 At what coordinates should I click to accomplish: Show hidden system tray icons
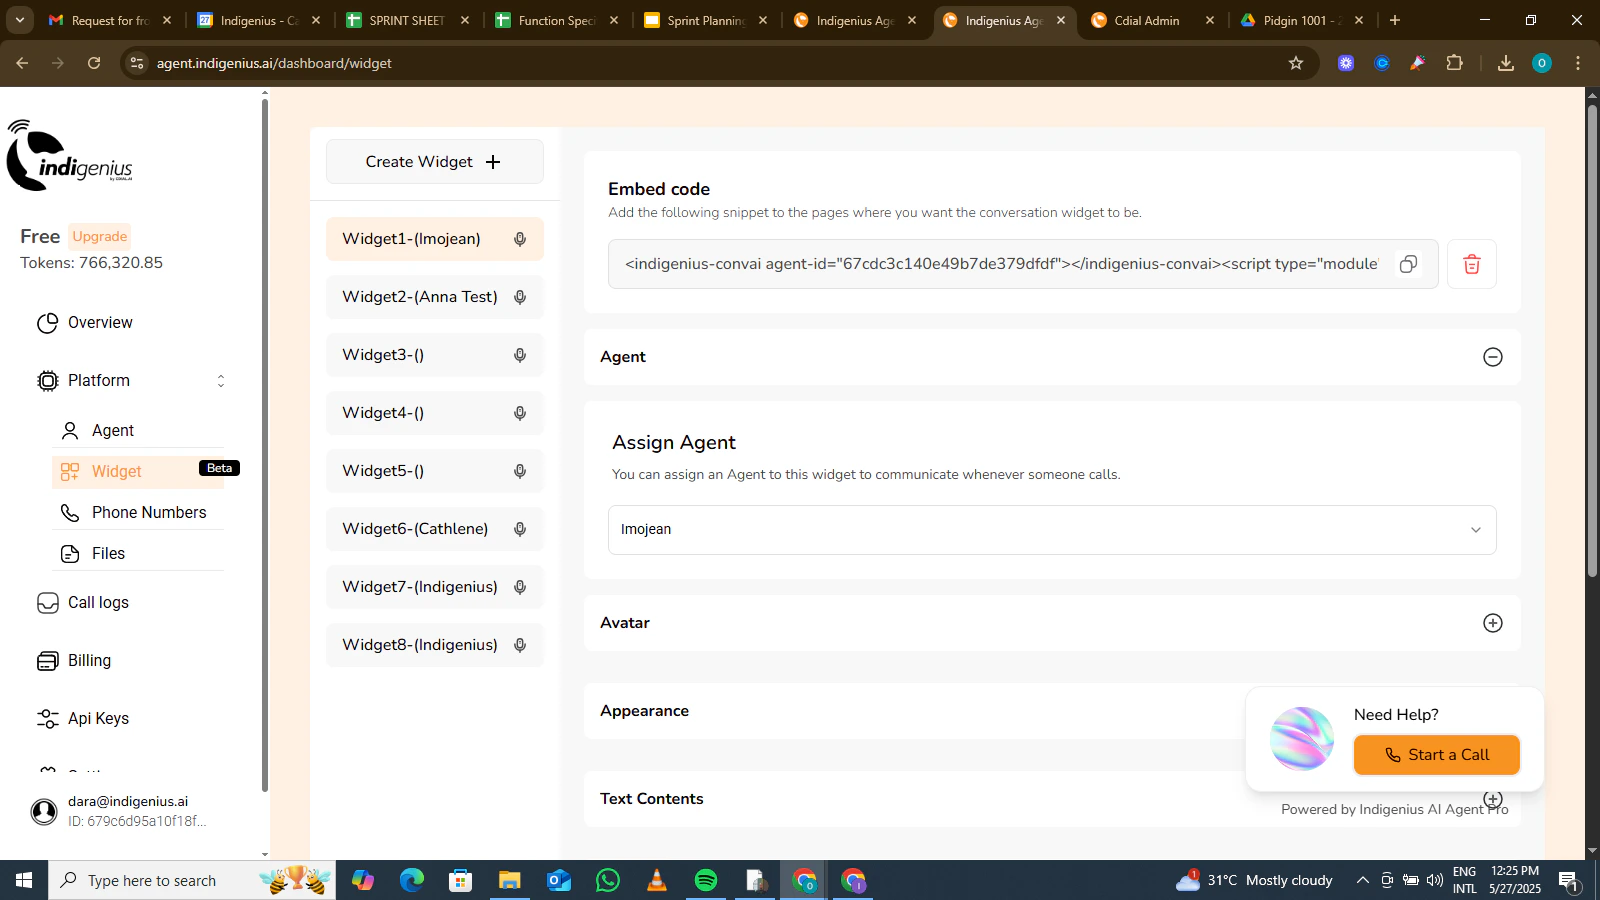click(x=1362, y=880)
